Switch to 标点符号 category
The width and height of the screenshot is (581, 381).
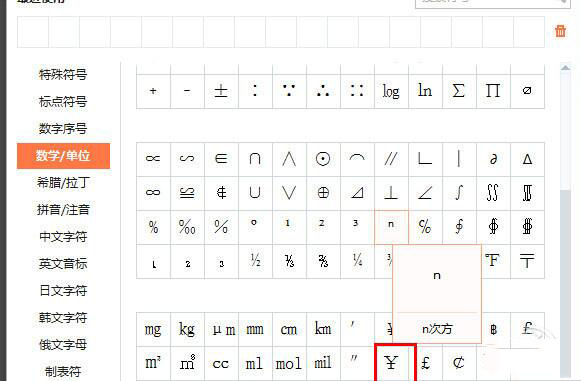coord(63,102)
